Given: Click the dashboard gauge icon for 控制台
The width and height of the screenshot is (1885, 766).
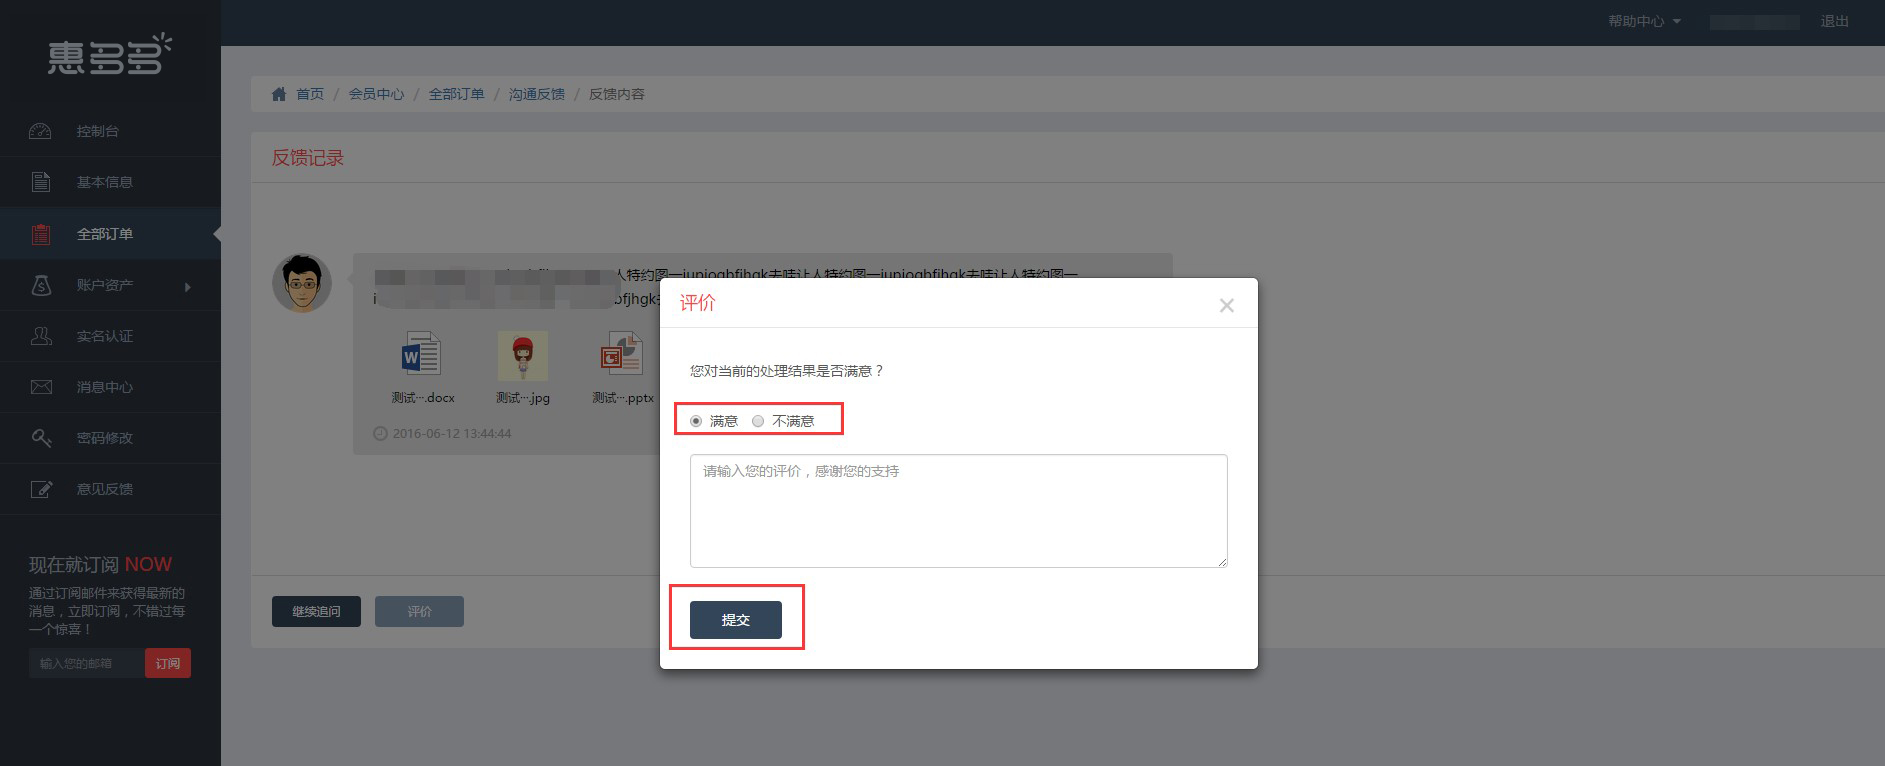Looking at the screenshot, I should point(40,131).
